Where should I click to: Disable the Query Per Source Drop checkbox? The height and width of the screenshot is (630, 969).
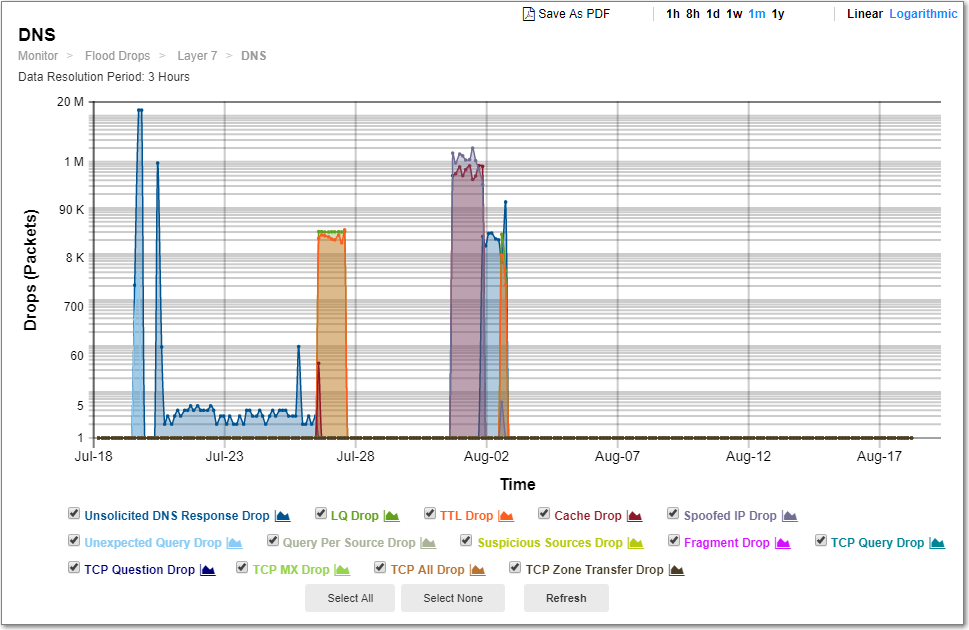(x=272, y=540)
